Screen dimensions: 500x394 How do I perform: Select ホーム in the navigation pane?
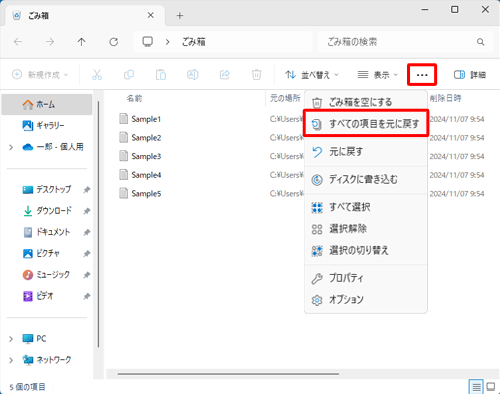(47, 105)
